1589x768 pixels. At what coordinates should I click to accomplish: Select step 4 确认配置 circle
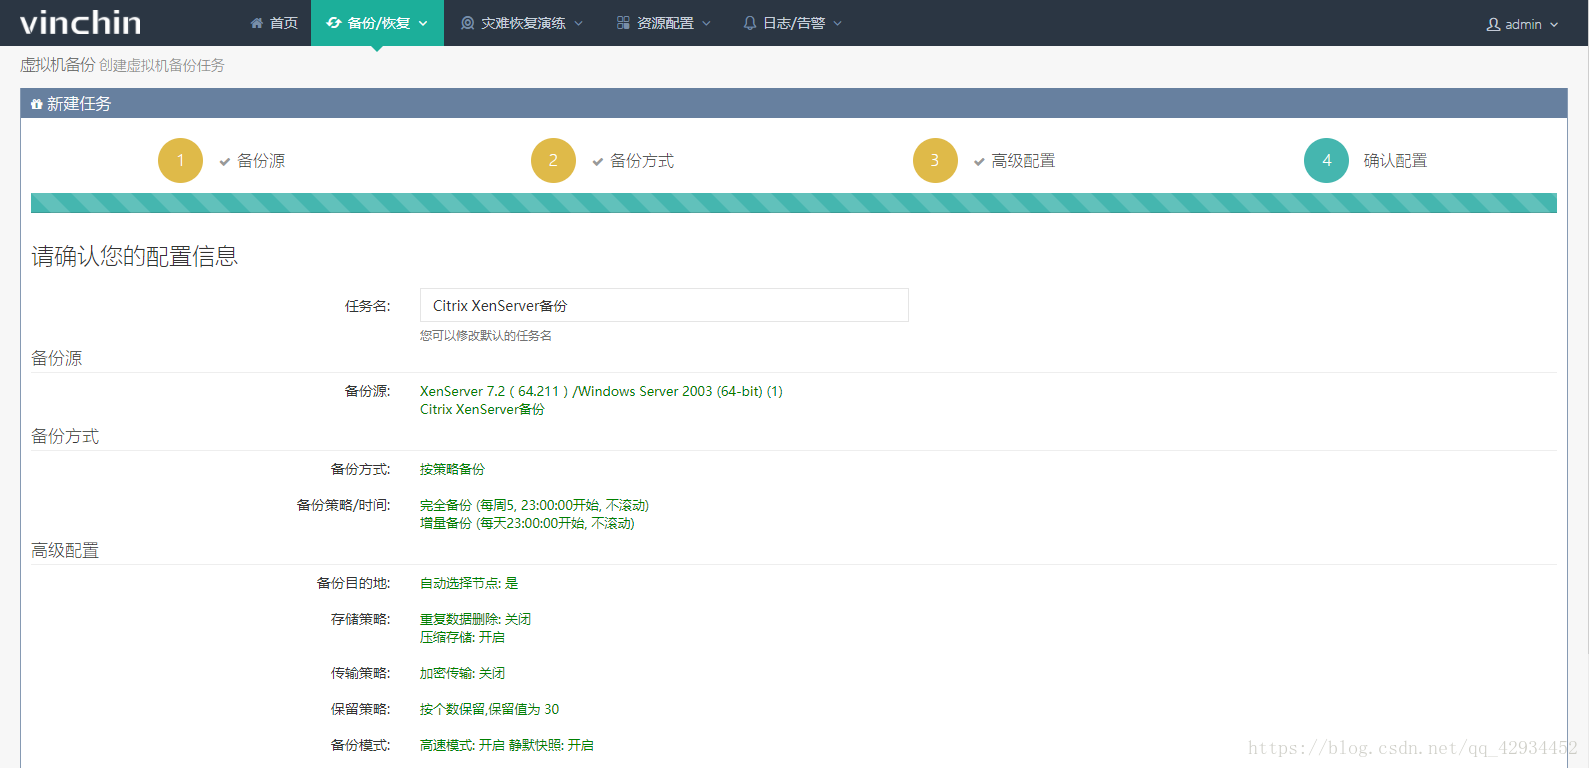click(1326, 160)
